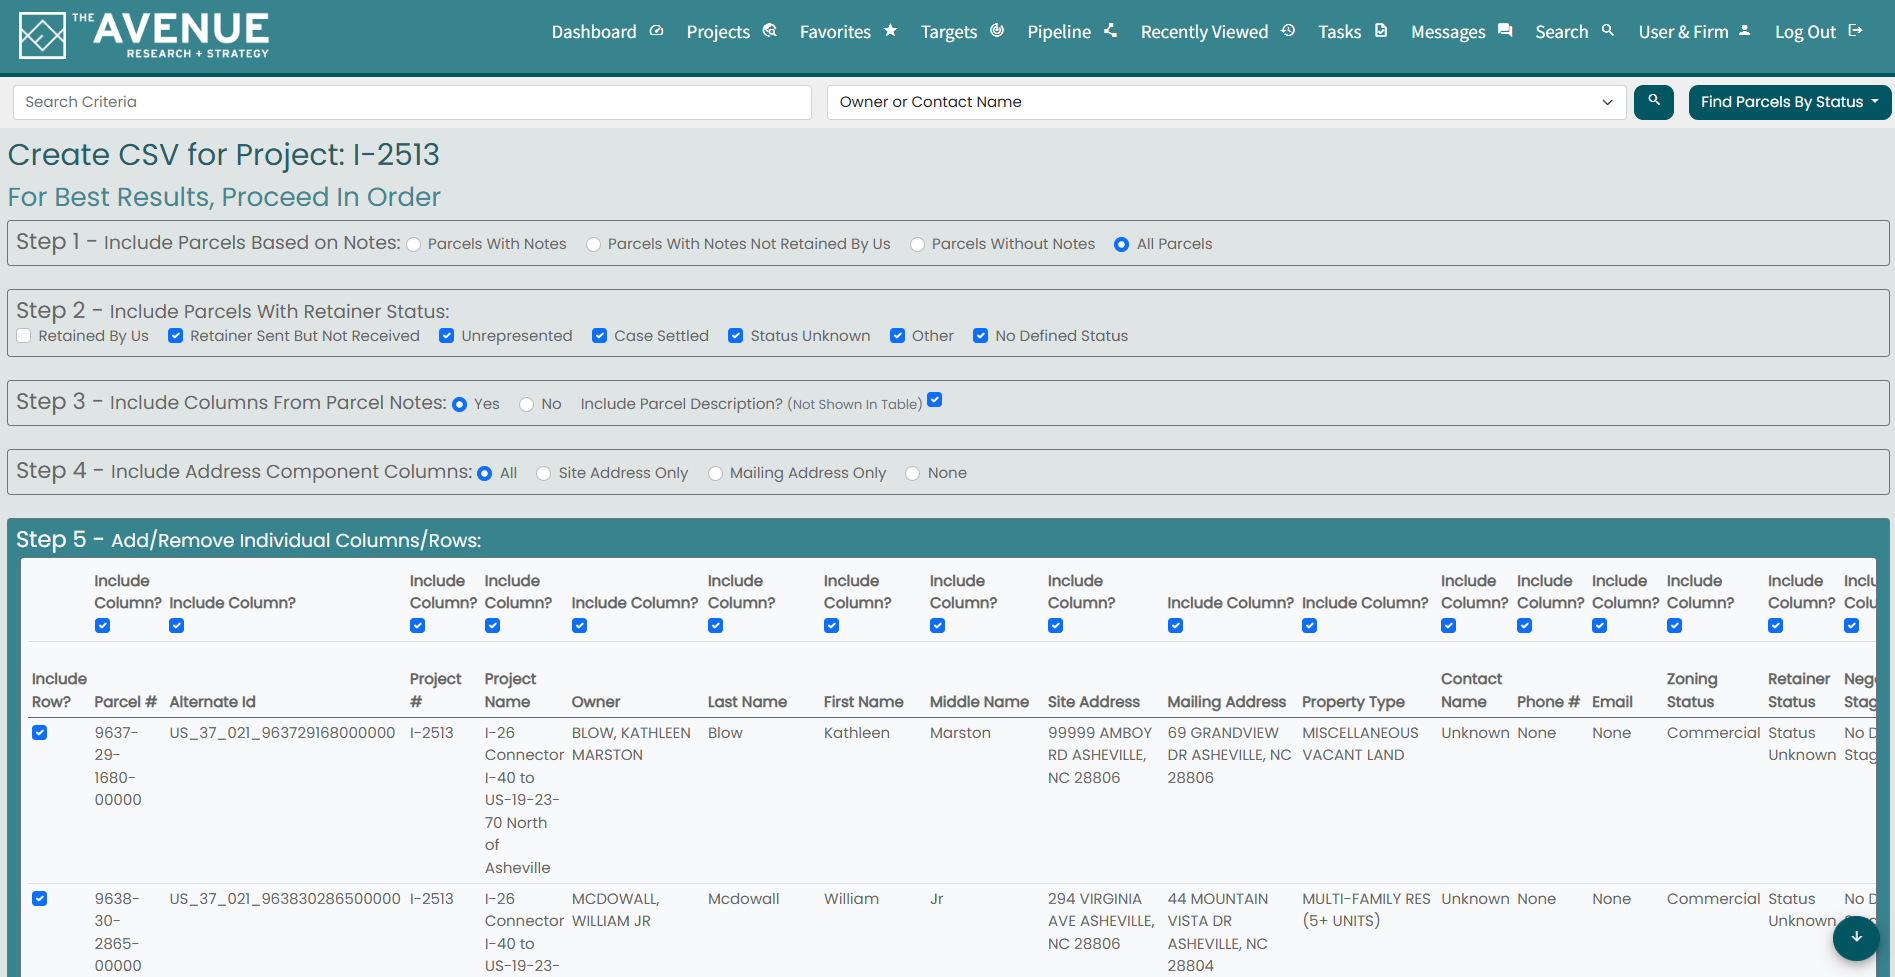Click the Log Out exit icon
Viewport: 1895px width, 977px height.
pyautogui.click(x=1856, y=31)
